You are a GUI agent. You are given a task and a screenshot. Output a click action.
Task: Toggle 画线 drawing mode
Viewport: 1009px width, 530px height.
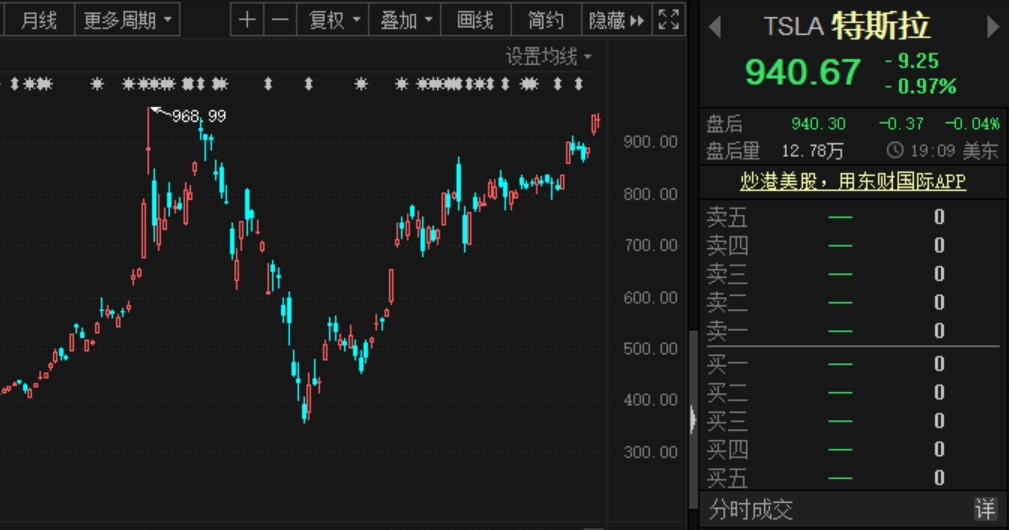click(x=475, y=19)
